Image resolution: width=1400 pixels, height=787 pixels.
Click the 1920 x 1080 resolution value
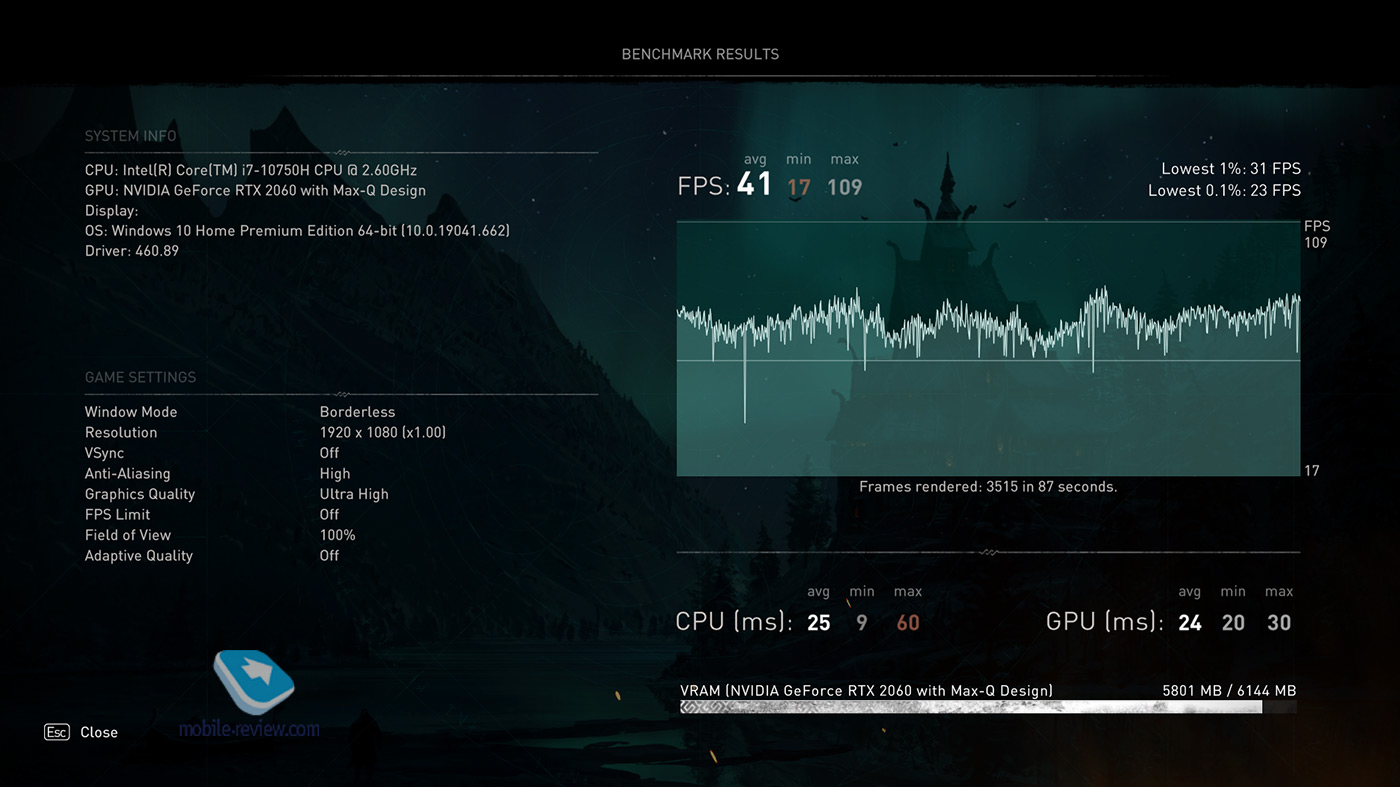click(382, 432)
